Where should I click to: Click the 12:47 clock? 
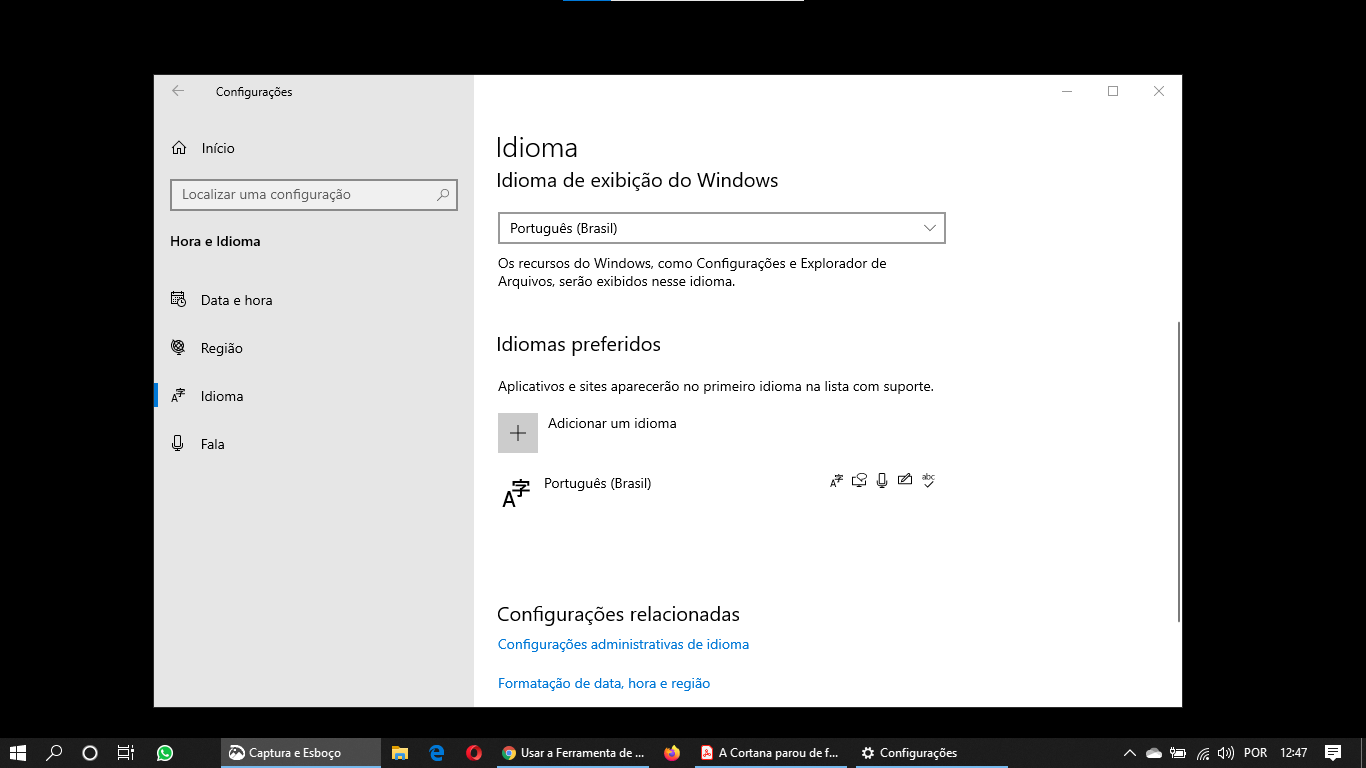point(1294,753)
